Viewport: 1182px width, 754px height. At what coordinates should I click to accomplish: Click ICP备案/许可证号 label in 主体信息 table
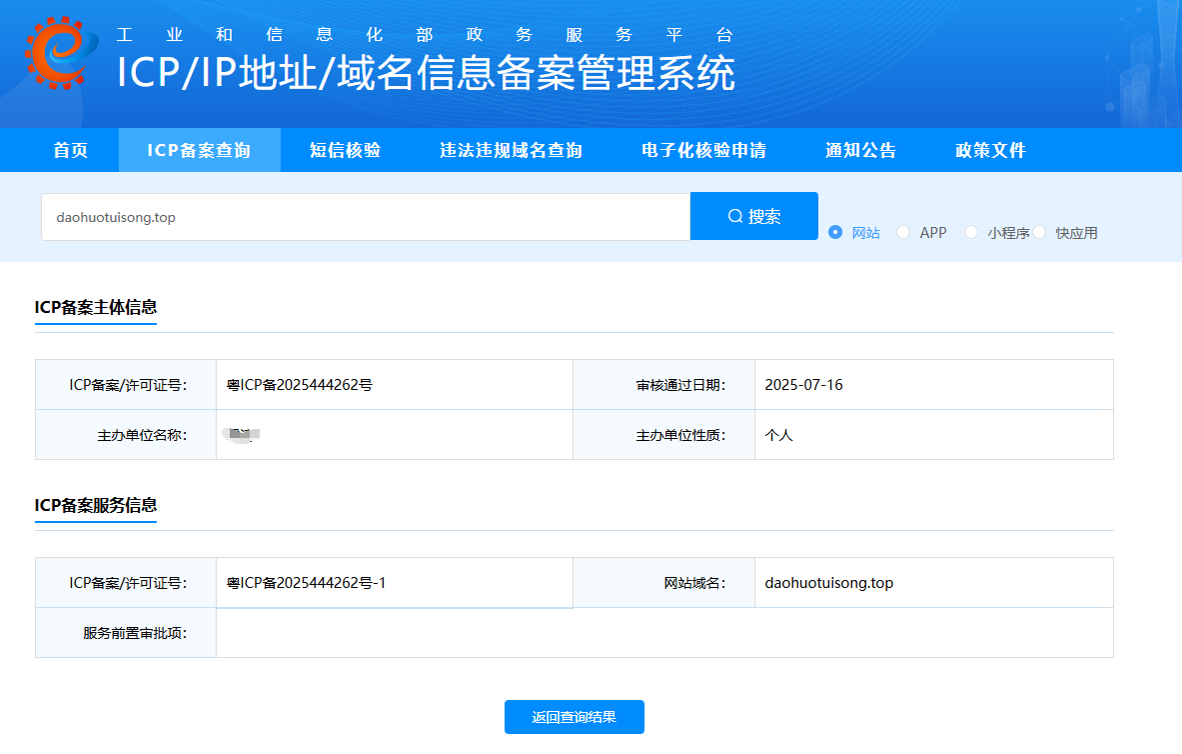[126, 385]
